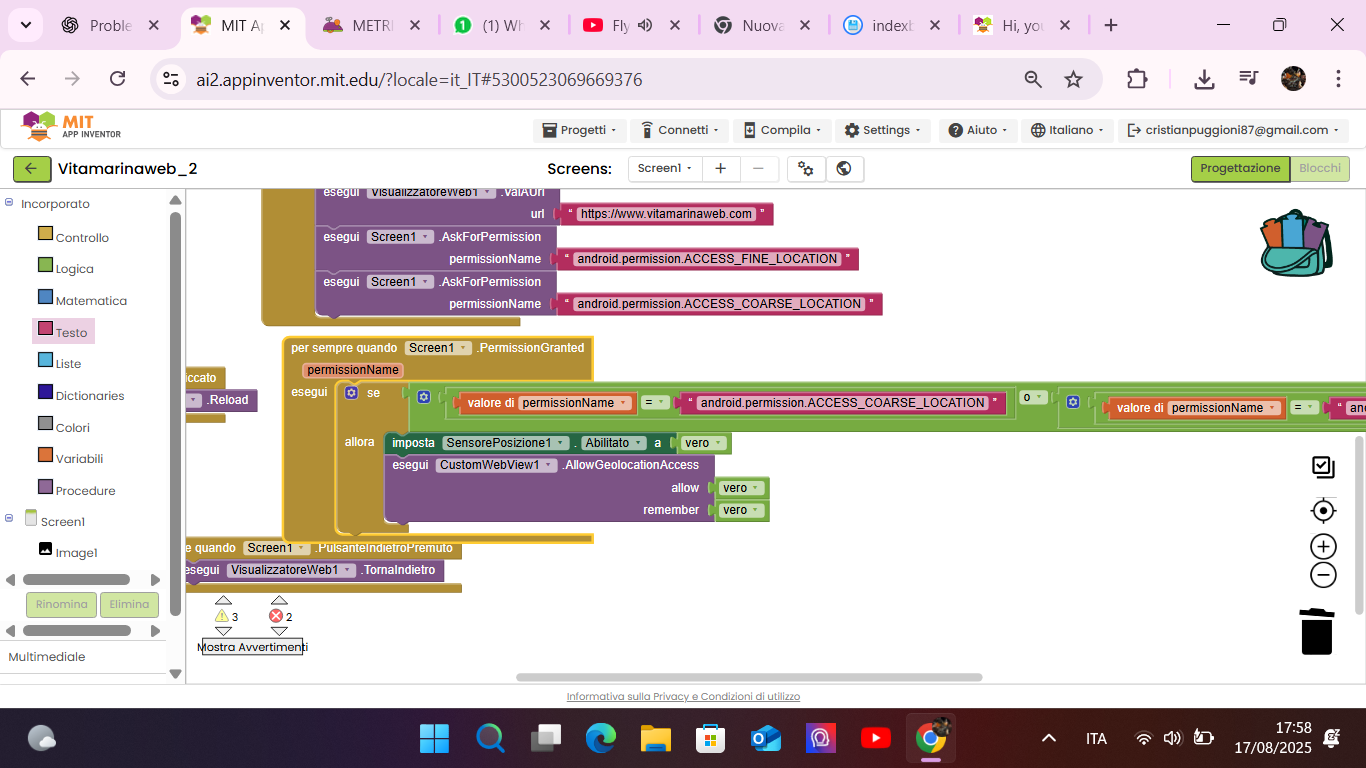The image size is (1366, 768).
Task: Center workspace with the crosshair icon
Action: pyautogui.click(x=1323, y=511)
